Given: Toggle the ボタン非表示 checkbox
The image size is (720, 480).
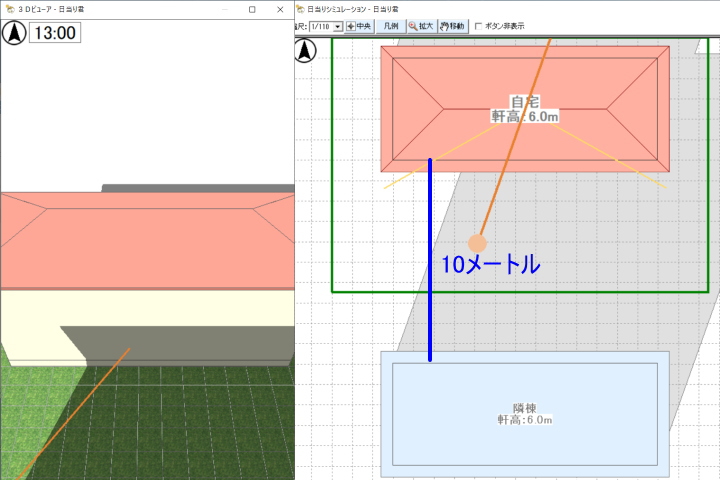Looking at the screenshot, I should (x=479, y=26).
